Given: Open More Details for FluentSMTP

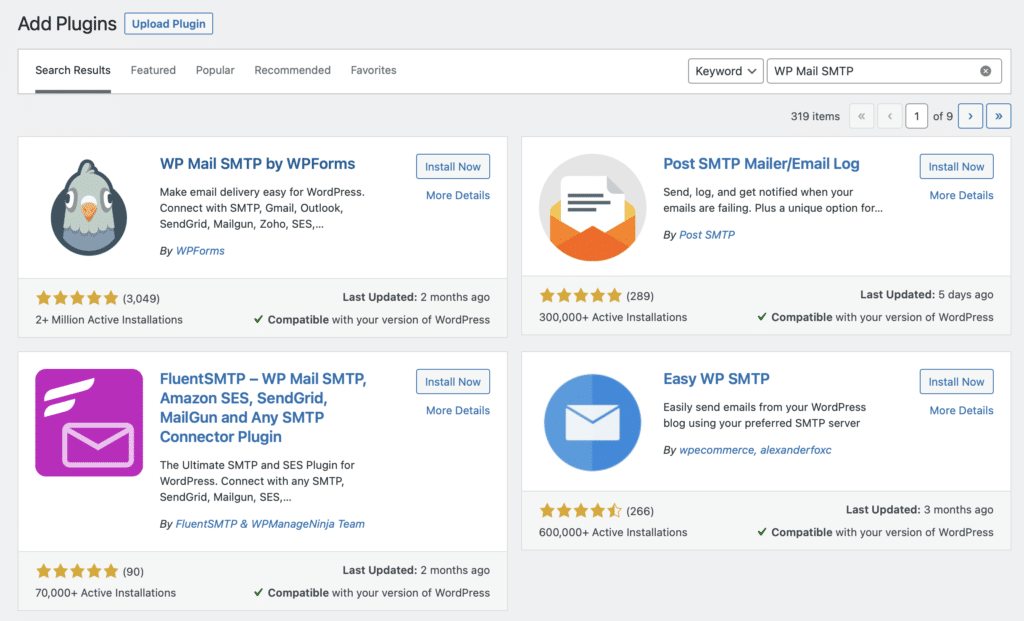Looking at the screenshot, I should click(457, 410).
